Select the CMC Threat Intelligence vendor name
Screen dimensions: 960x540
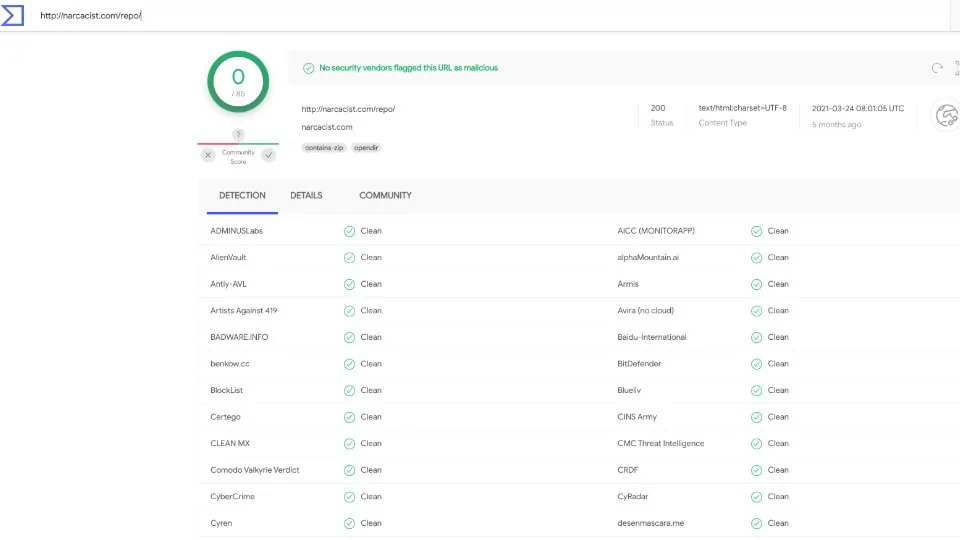click(661, 443)
